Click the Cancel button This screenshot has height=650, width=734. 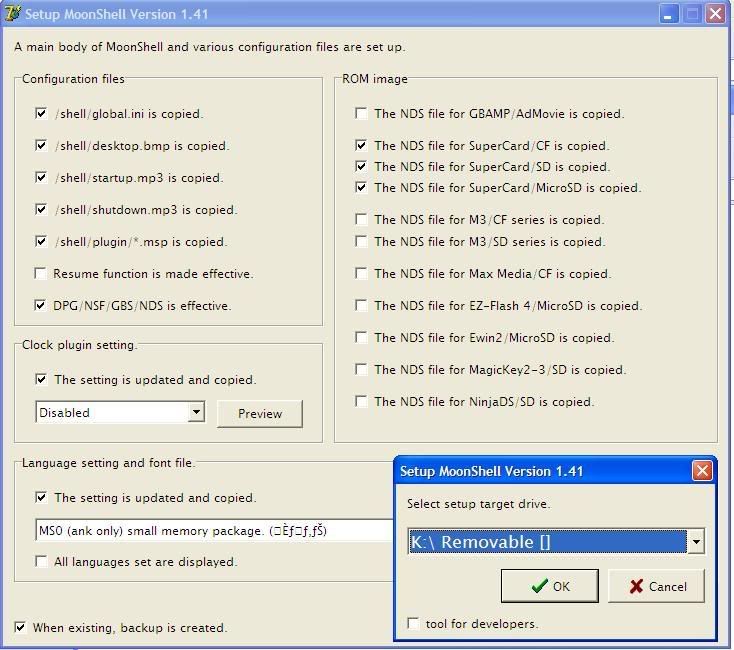656,586
